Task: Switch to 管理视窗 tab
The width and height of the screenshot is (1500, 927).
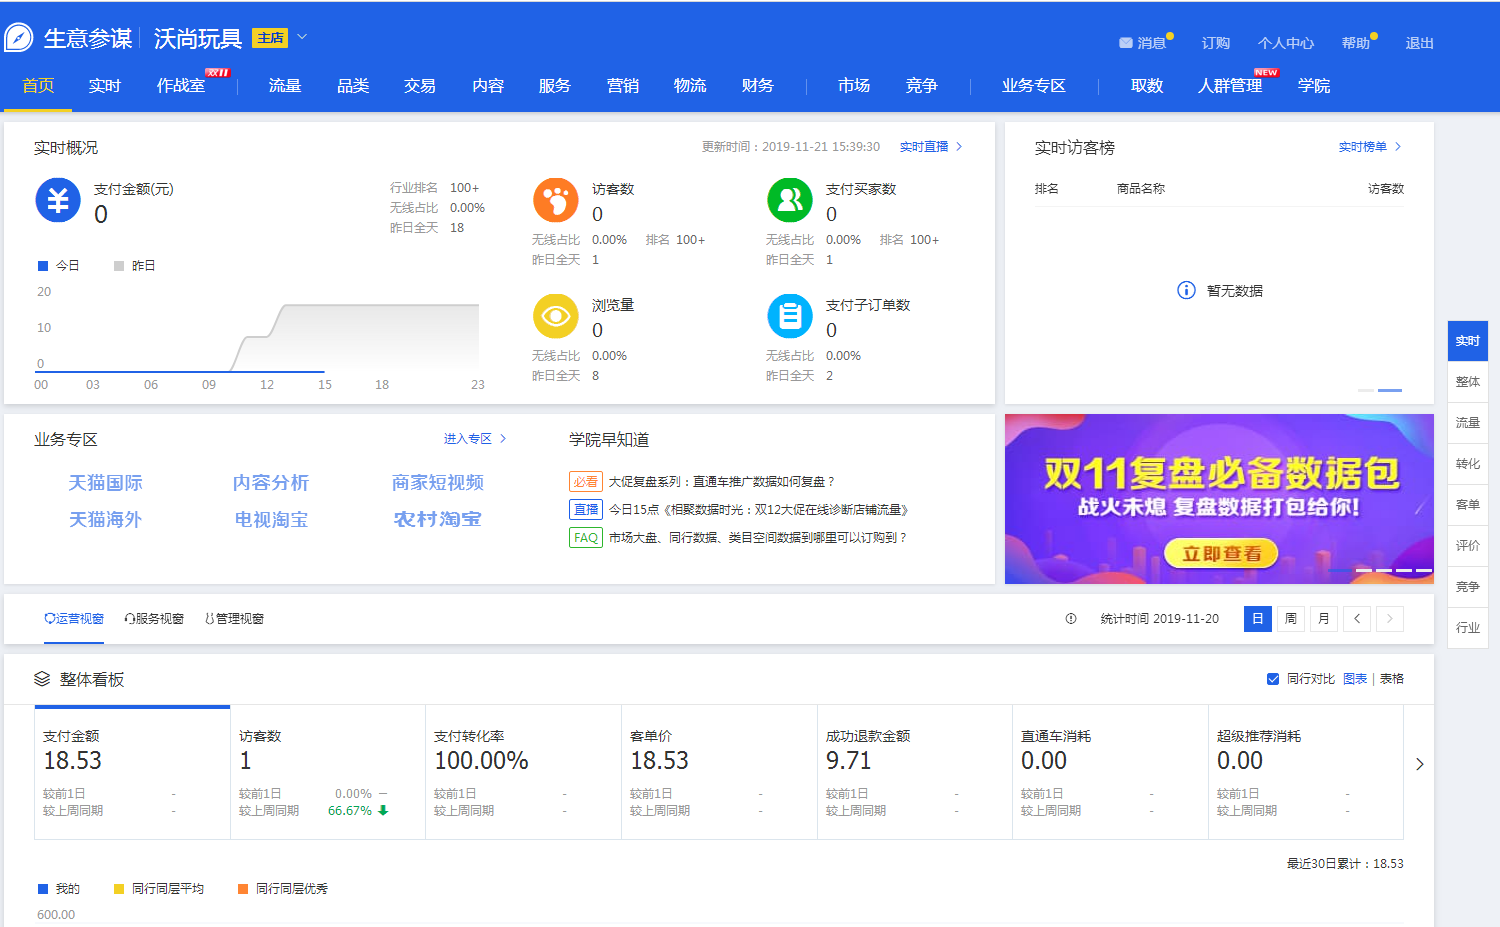Action: tap(234, 618)
